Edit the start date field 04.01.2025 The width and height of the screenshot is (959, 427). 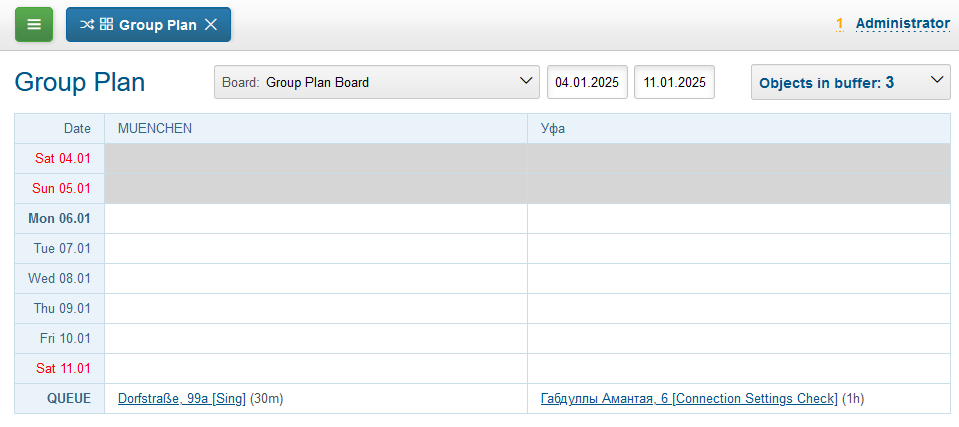pyautogui.click(x=587, y=82)
